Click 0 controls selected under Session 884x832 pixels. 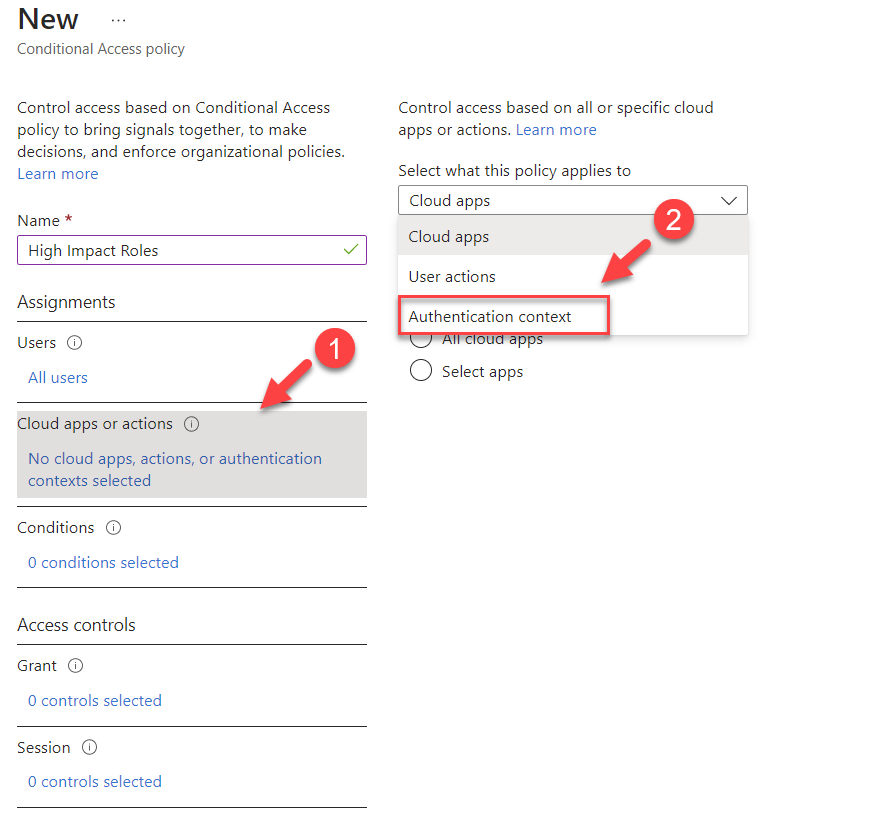[94, 781]
